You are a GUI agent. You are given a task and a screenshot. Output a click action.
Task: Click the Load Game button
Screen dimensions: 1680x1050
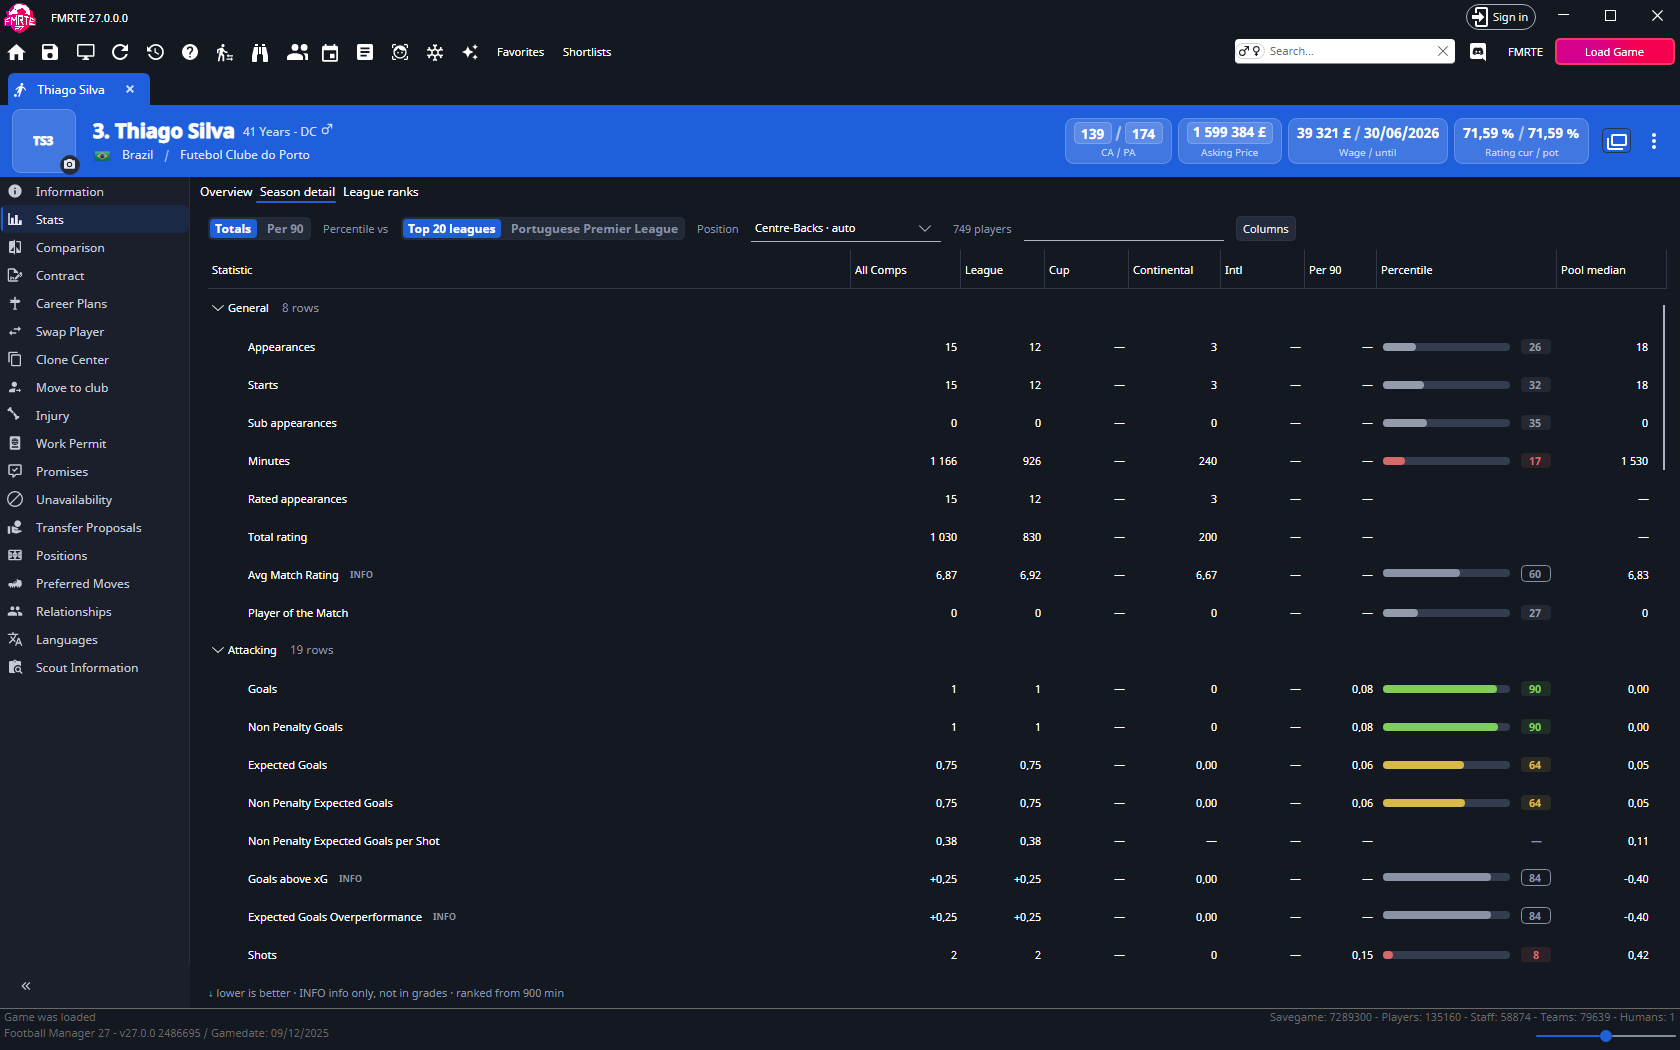[x=1614, y=52]
